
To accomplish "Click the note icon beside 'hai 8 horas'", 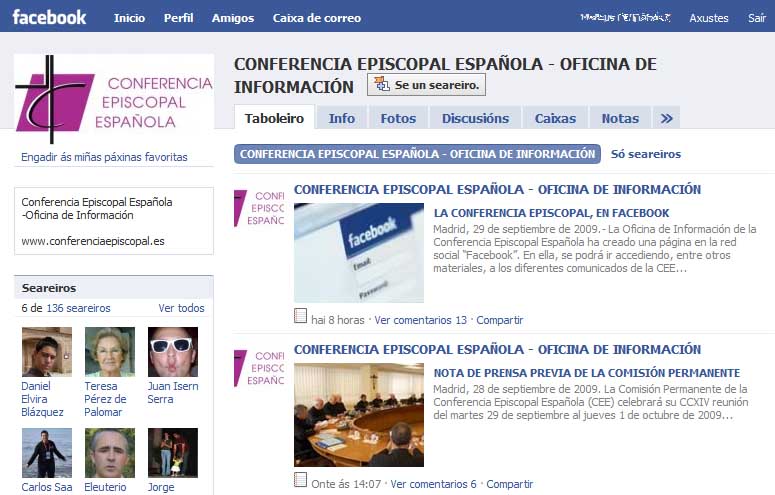I will (x=300, y=316).
